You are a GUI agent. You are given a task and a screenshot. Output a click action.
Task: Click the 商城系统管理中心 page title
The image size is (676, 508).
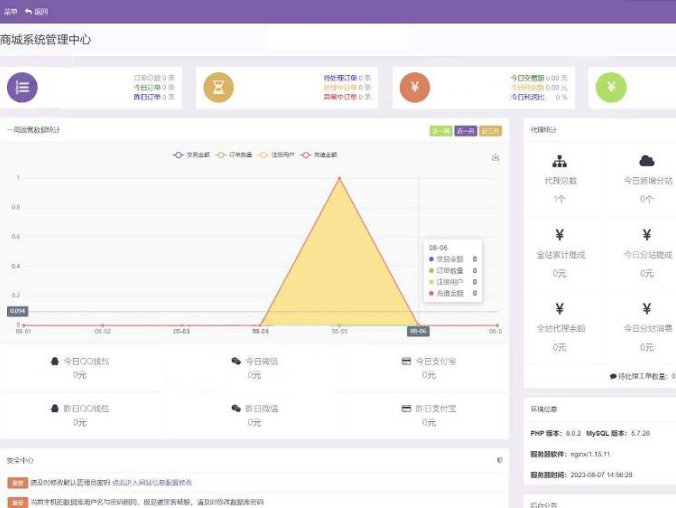(x=45, y=40)
